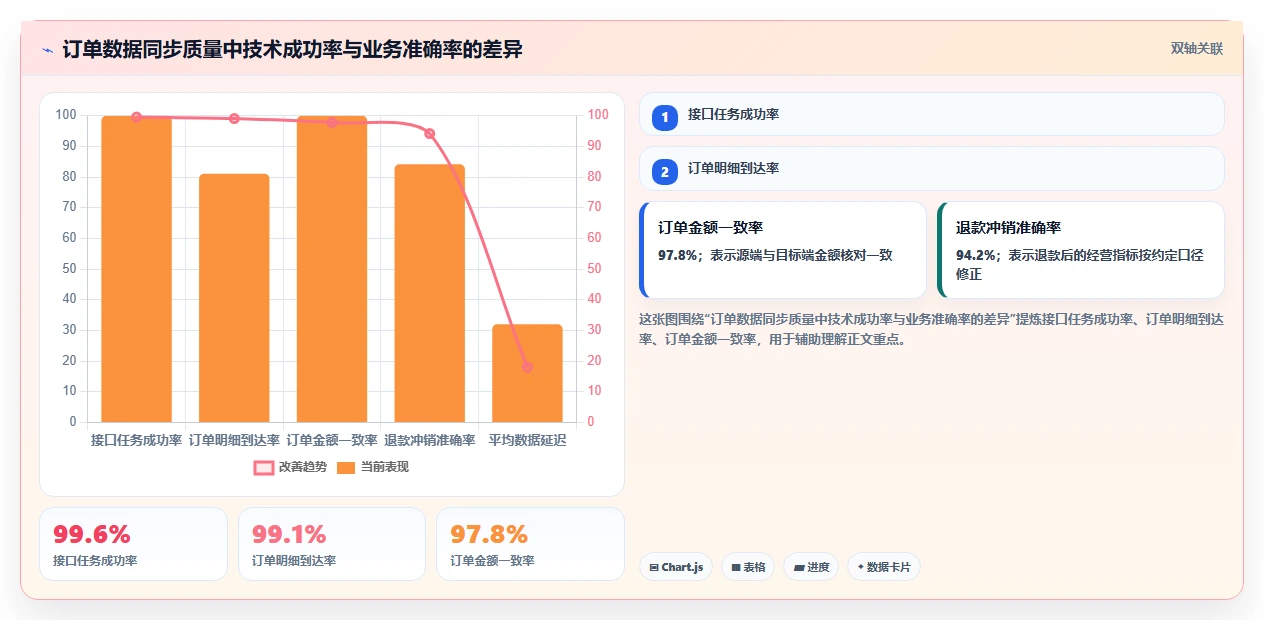Click the 接口任务成功率 orange bar
1264x620 pixels.
coord(136,269)
